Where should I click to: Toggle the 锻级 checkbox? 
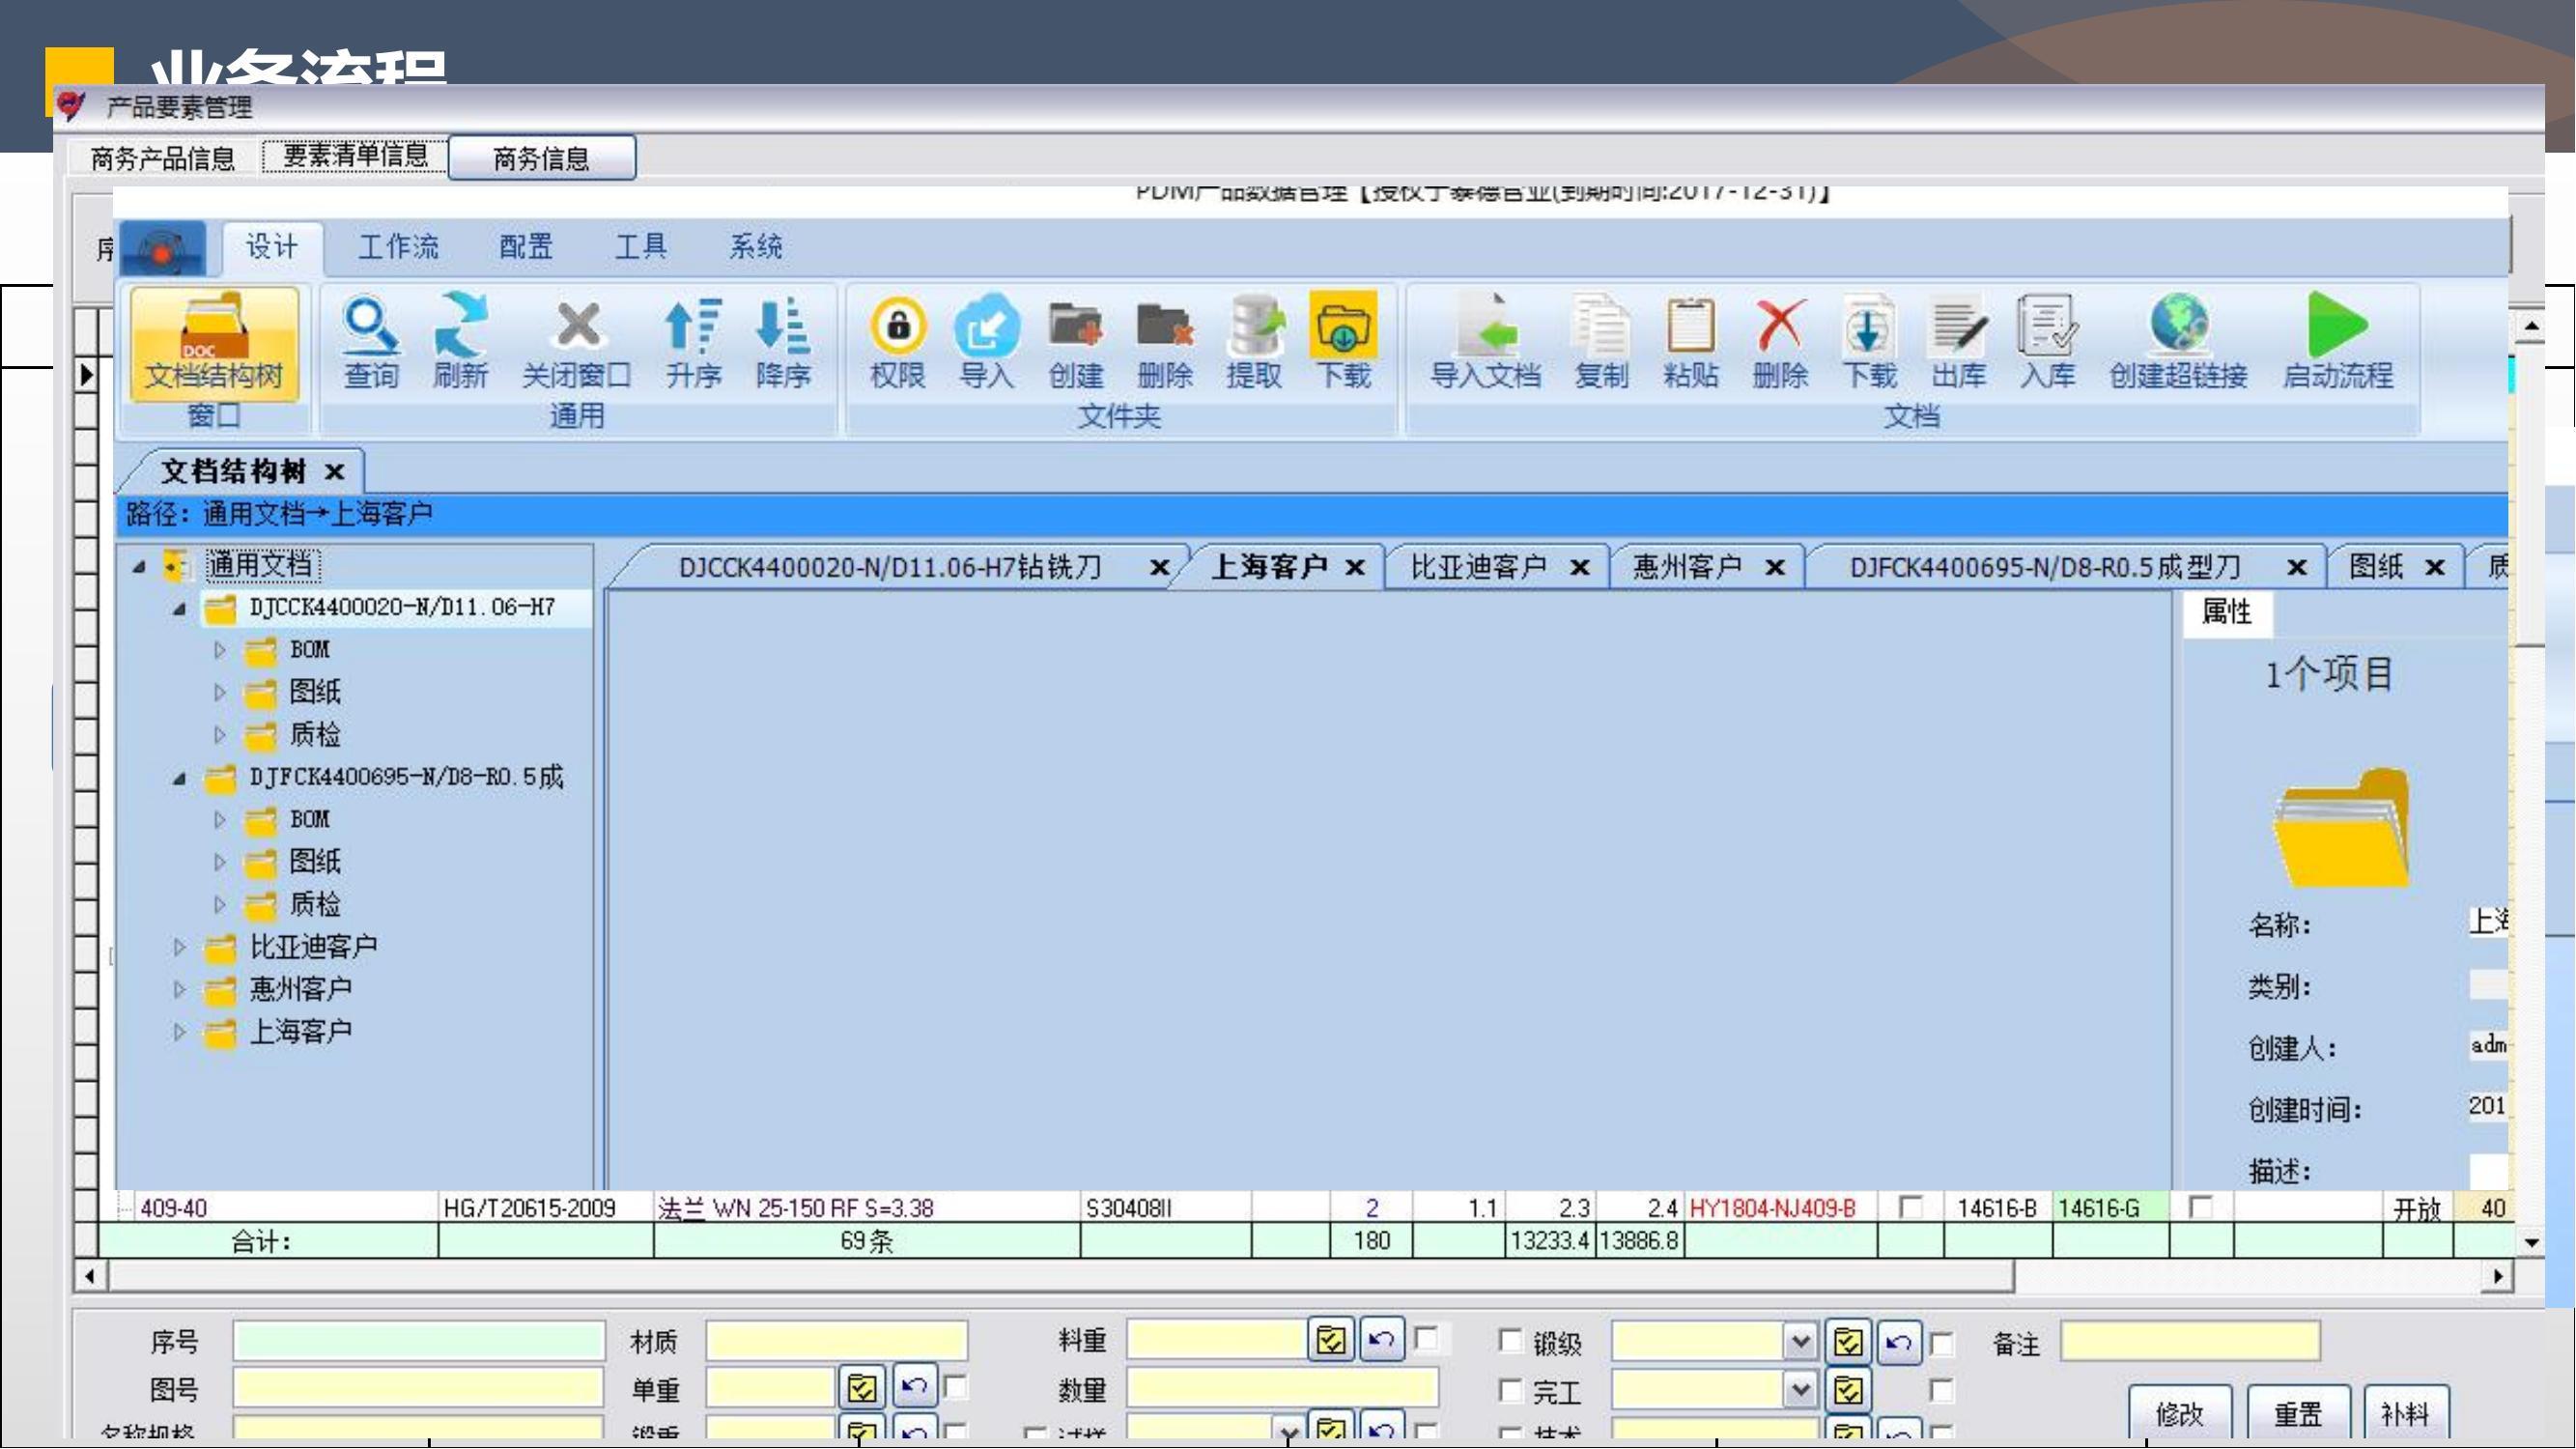pyautogui.click(x=1510, y=1341)
